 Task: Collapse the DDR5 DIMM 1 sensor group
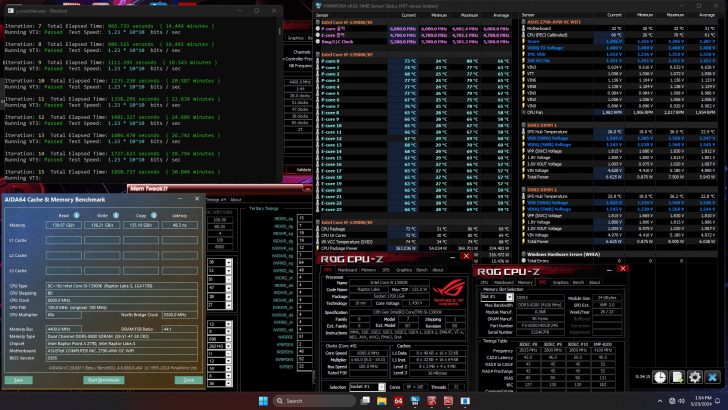pos(524,125)
